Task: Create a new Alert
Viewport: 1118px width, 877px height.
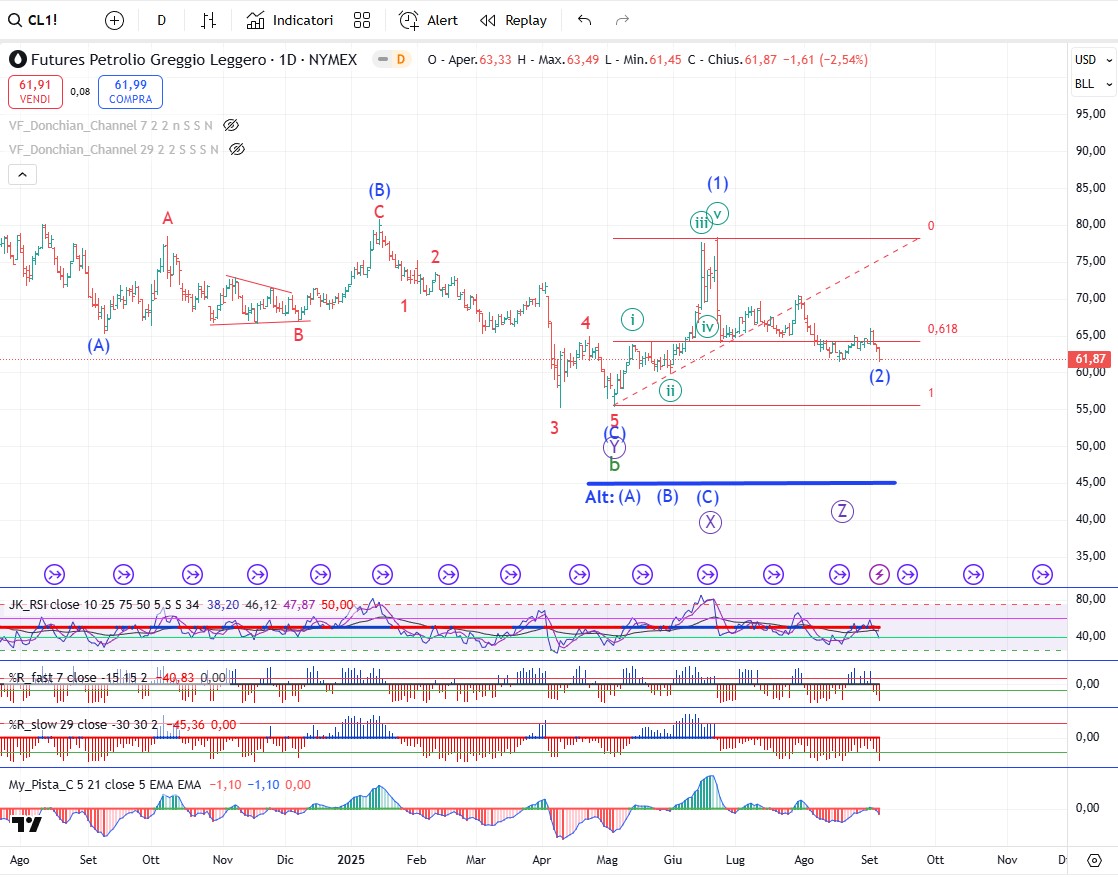Action: pos(428,20)
